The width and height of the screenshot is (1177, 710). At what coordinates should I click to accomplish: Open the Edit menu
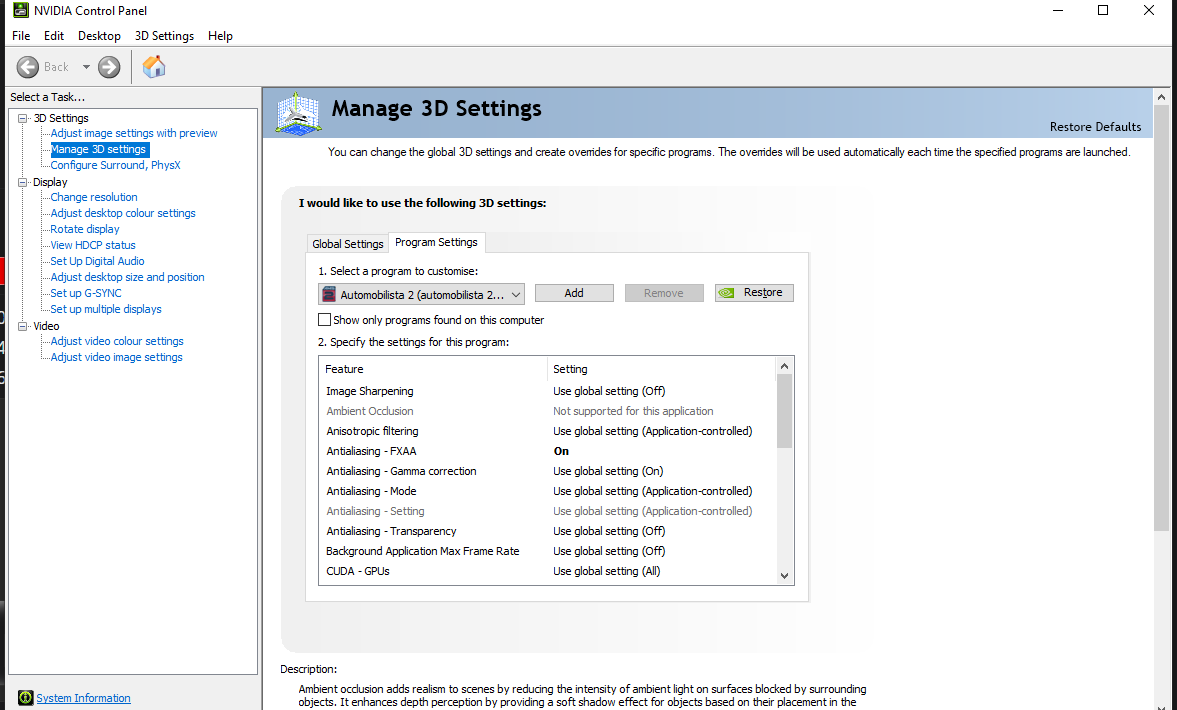click(53, 36)
